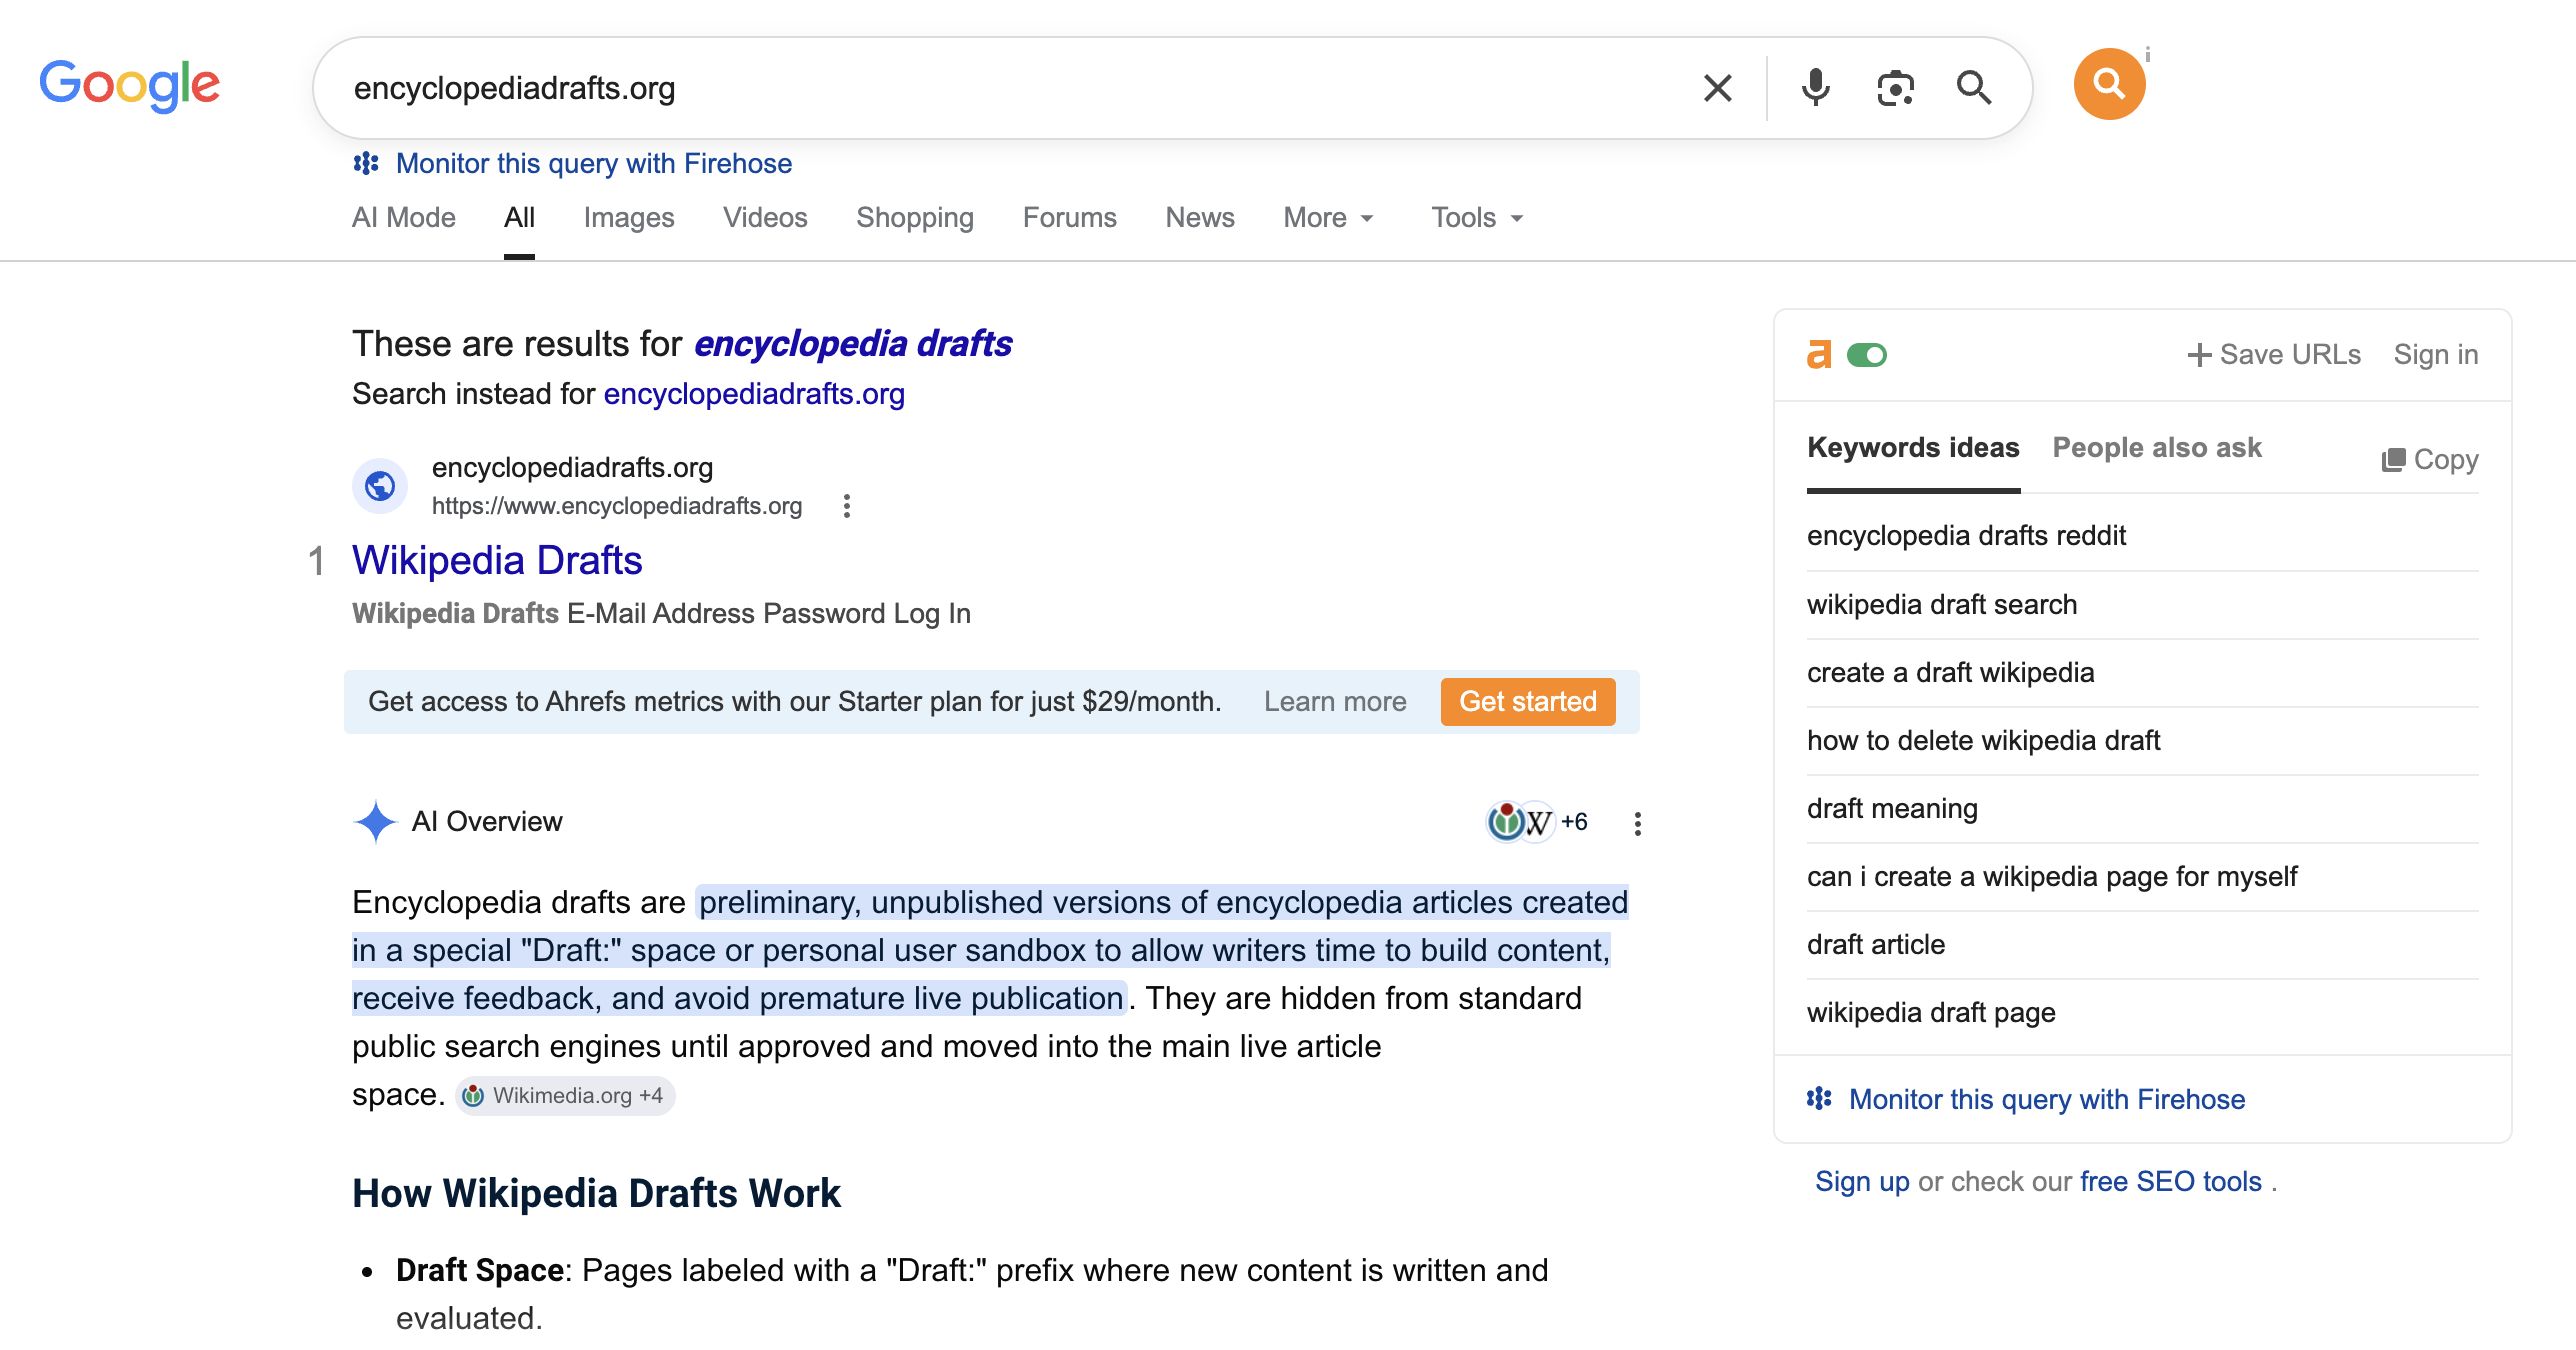Open the AI Overview source icons +6
Image resolution: width=2576 pixels, height=1350 pixels.
(x=1538, y=822)
